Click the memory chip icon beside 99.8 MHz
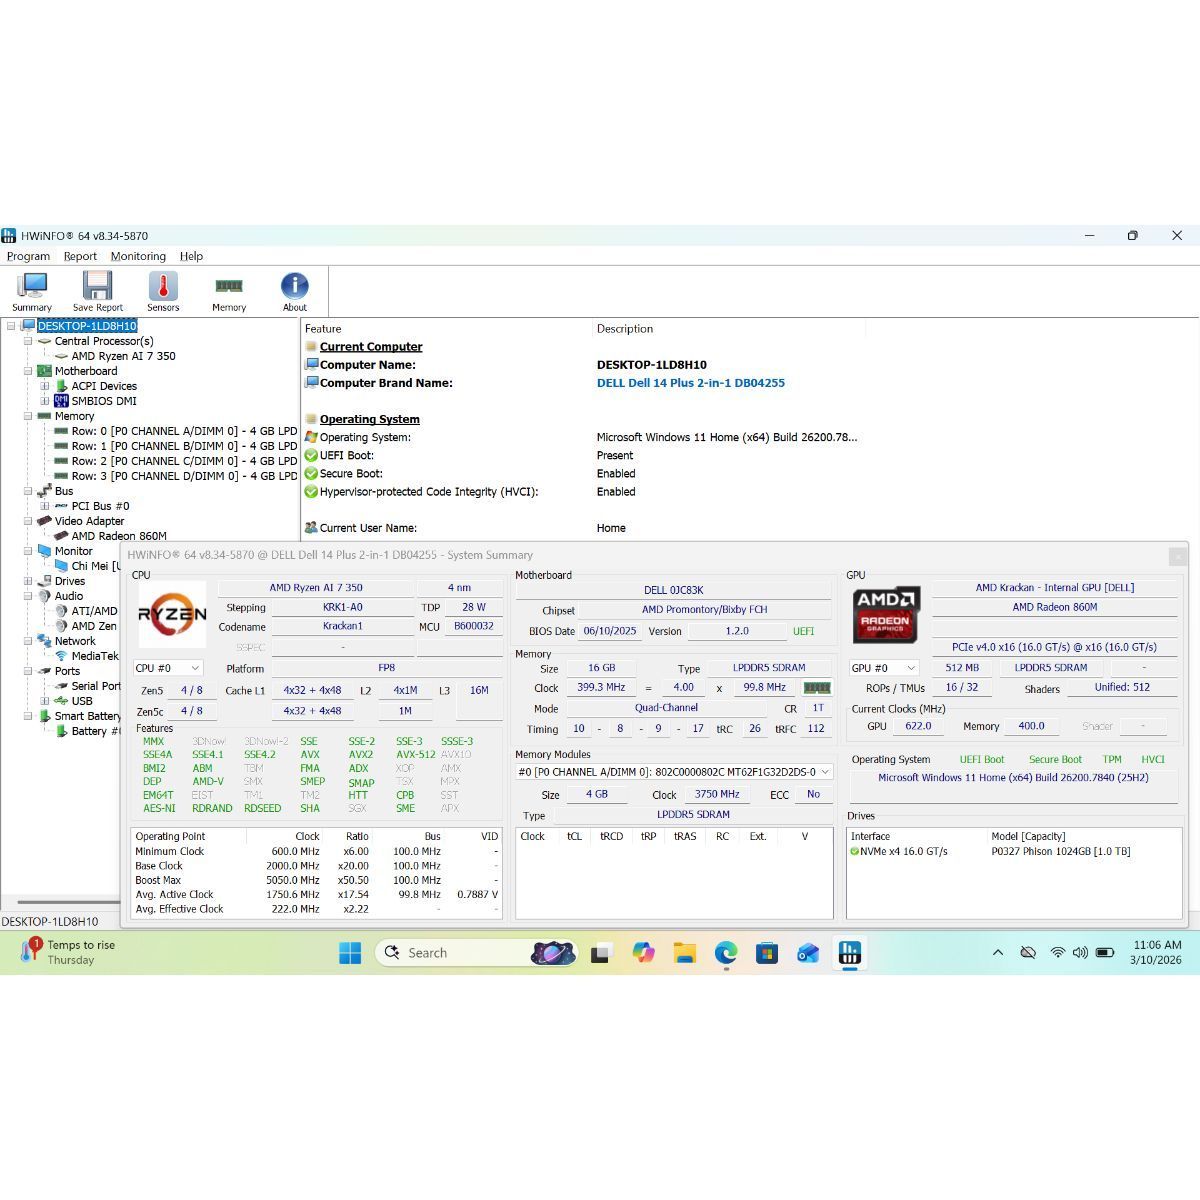This screenshot has height=1200, width=1200. click(x=817, y=688)
